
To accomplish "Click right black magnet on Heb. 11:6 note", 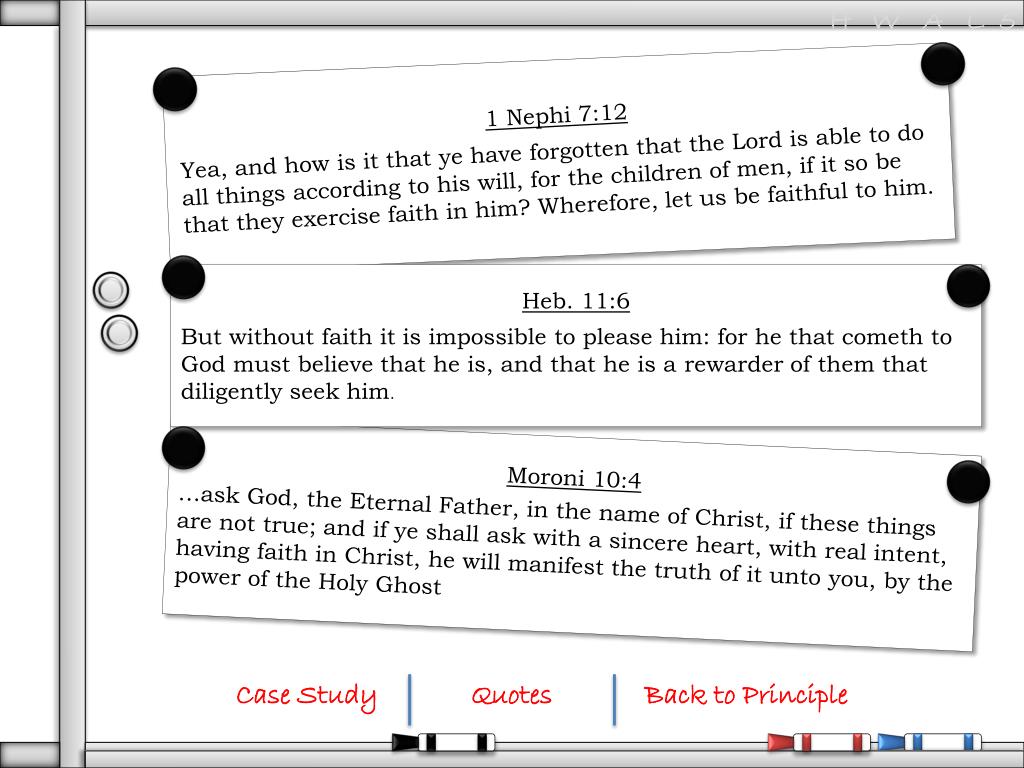I will pyautogui.click(x=968, y=286).
